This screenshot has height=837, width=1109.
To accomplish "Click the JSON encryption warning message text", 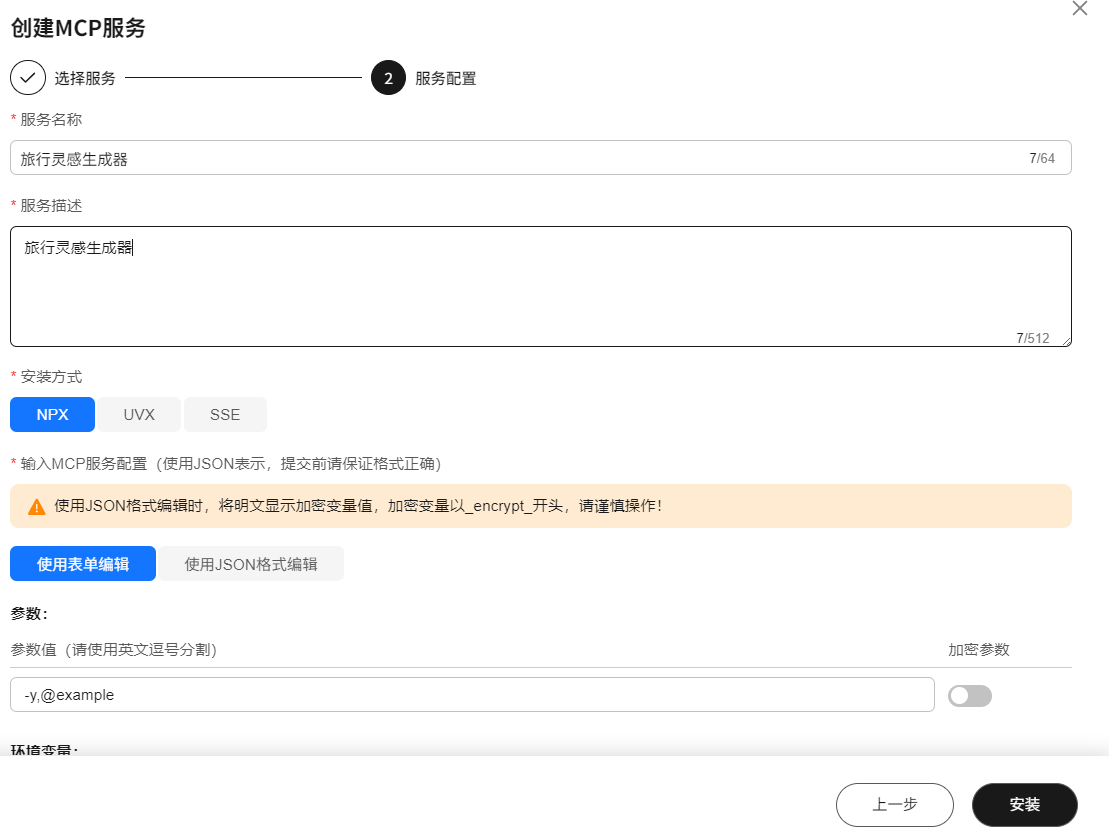I will (359, 506).
